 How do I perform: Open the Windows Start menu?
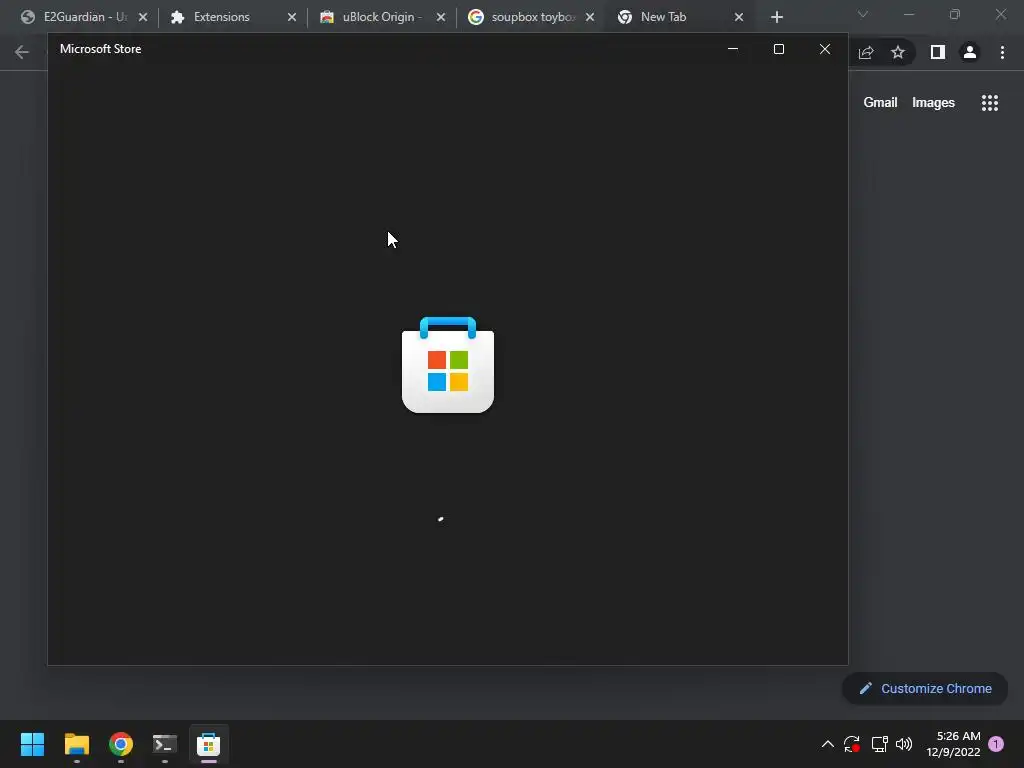33,744
